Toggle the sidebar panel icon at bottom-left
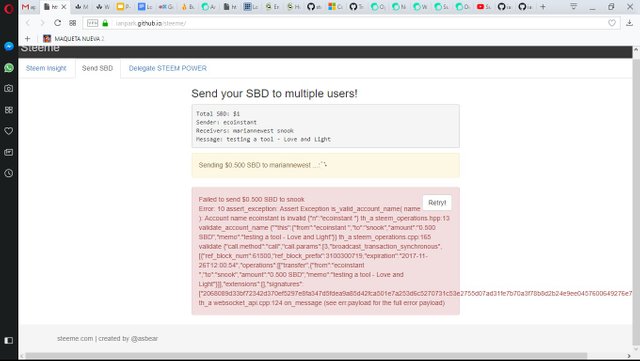 [9, 340]
